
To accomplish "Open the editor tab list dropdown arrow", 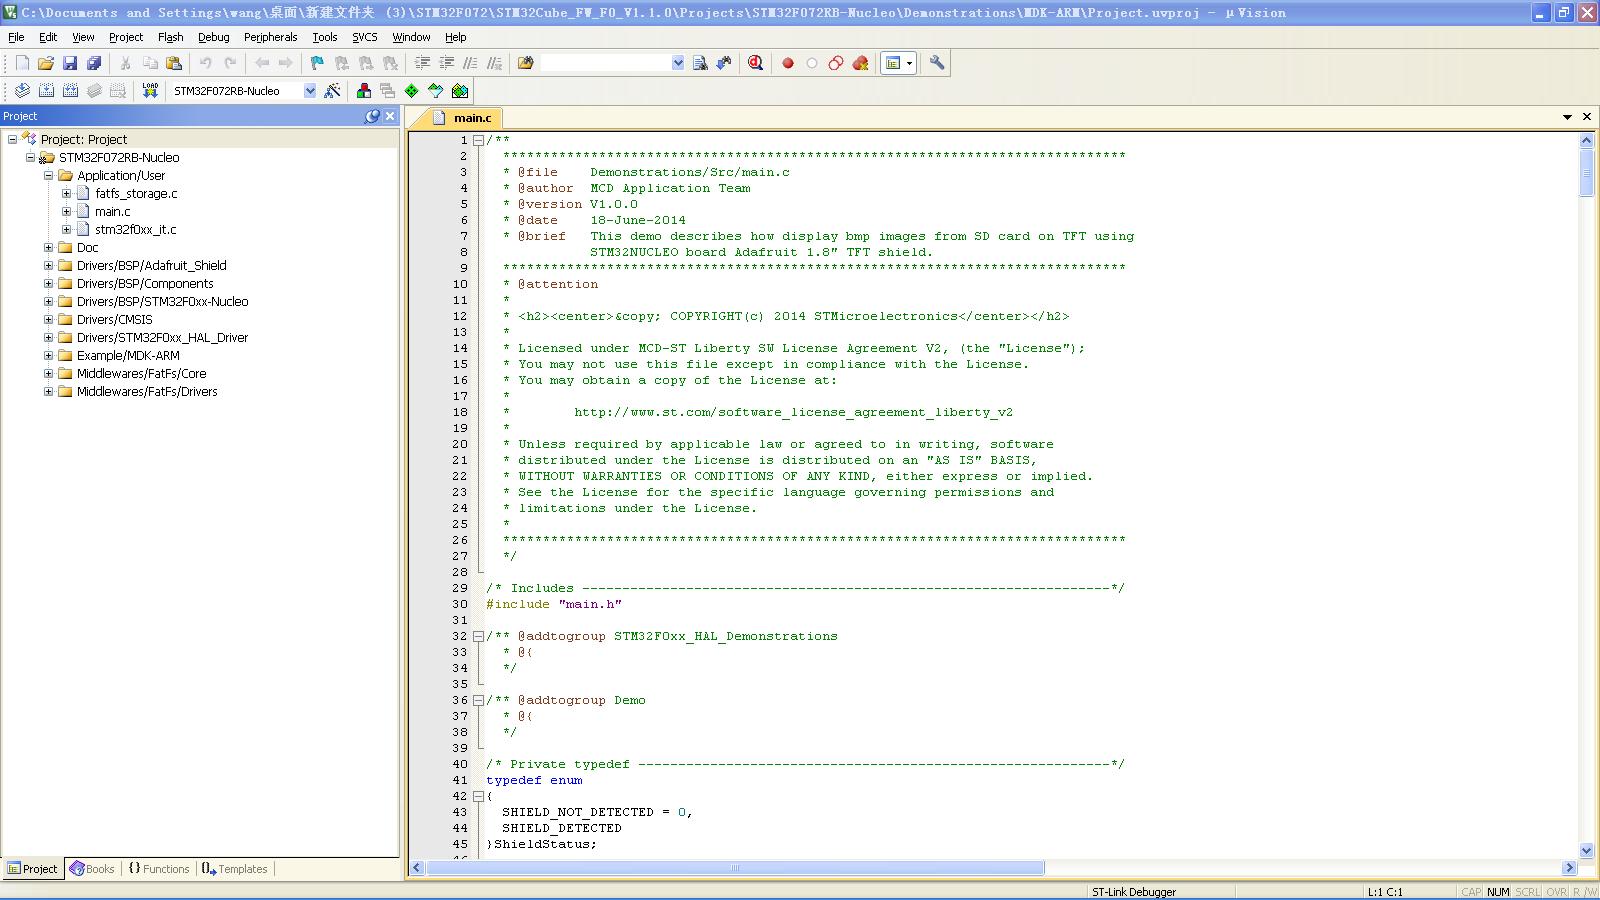I will click(1567, 117).
